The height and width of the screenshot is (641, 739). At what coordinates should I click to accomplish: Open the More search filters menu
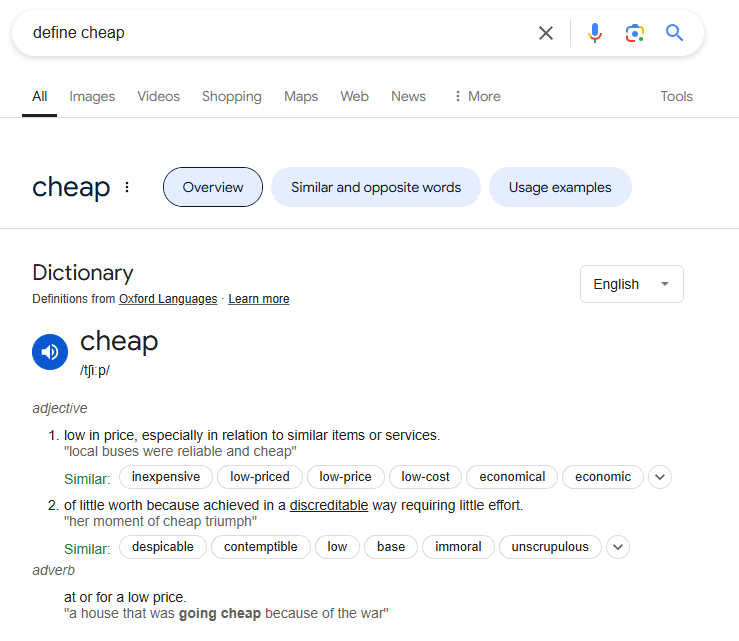[477, 96]
